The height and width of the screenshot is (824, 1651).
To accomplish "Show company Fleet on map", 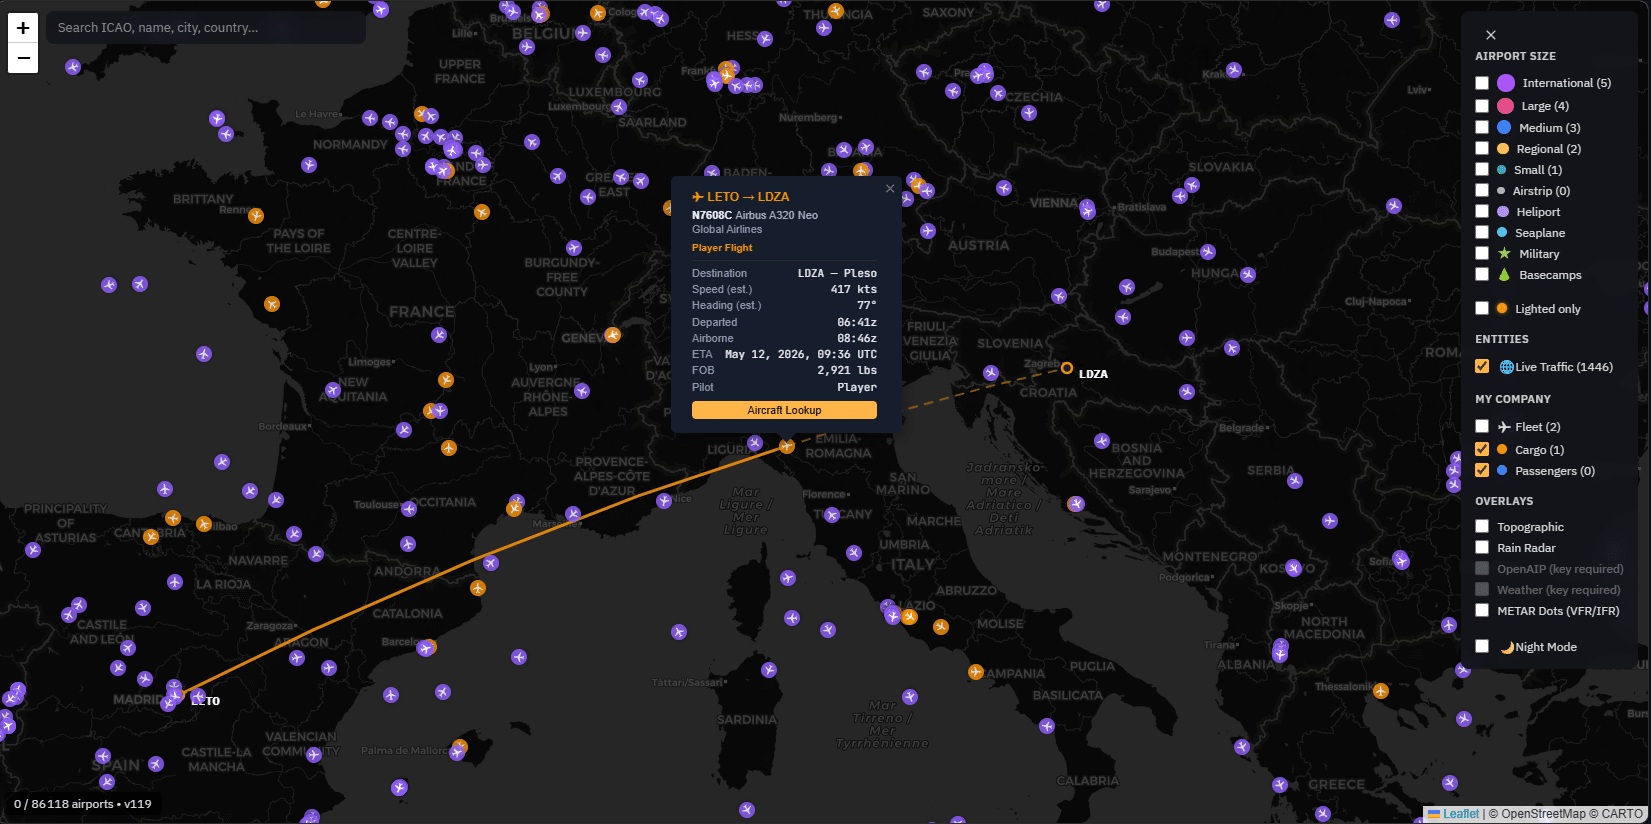I will pos(1482,427).
